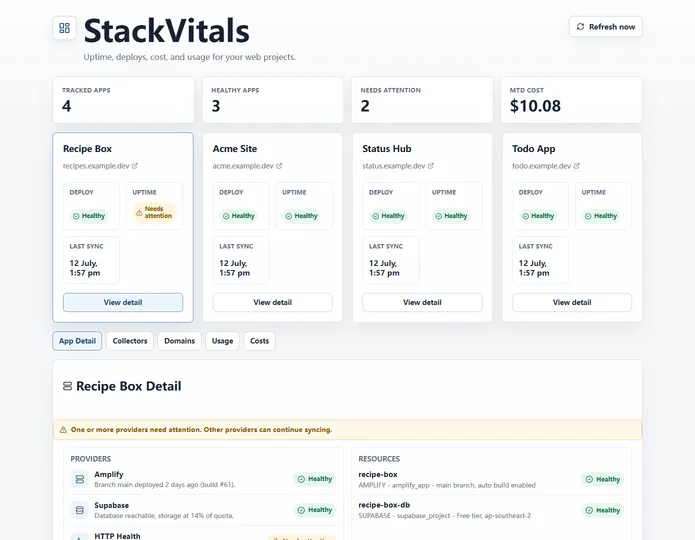
Task: Open the external link icon beside todo.example.dev
Action: tap(576, 166)
